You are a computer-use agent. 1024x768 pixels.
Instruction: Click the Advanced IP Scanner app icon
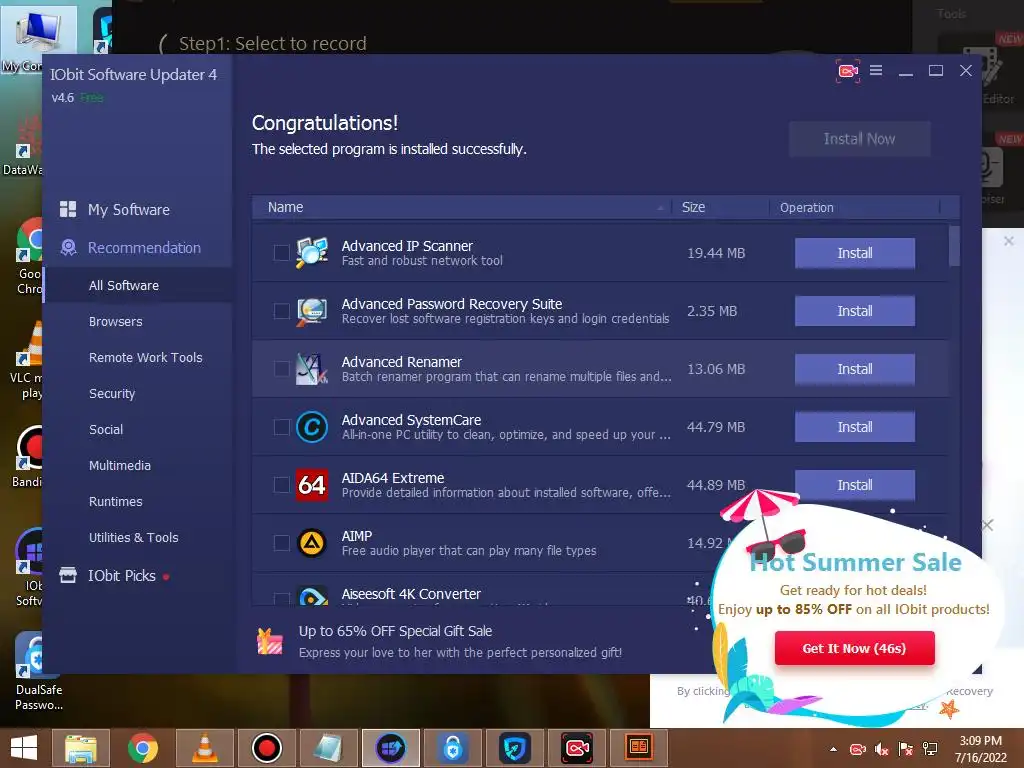pos(312,253)
